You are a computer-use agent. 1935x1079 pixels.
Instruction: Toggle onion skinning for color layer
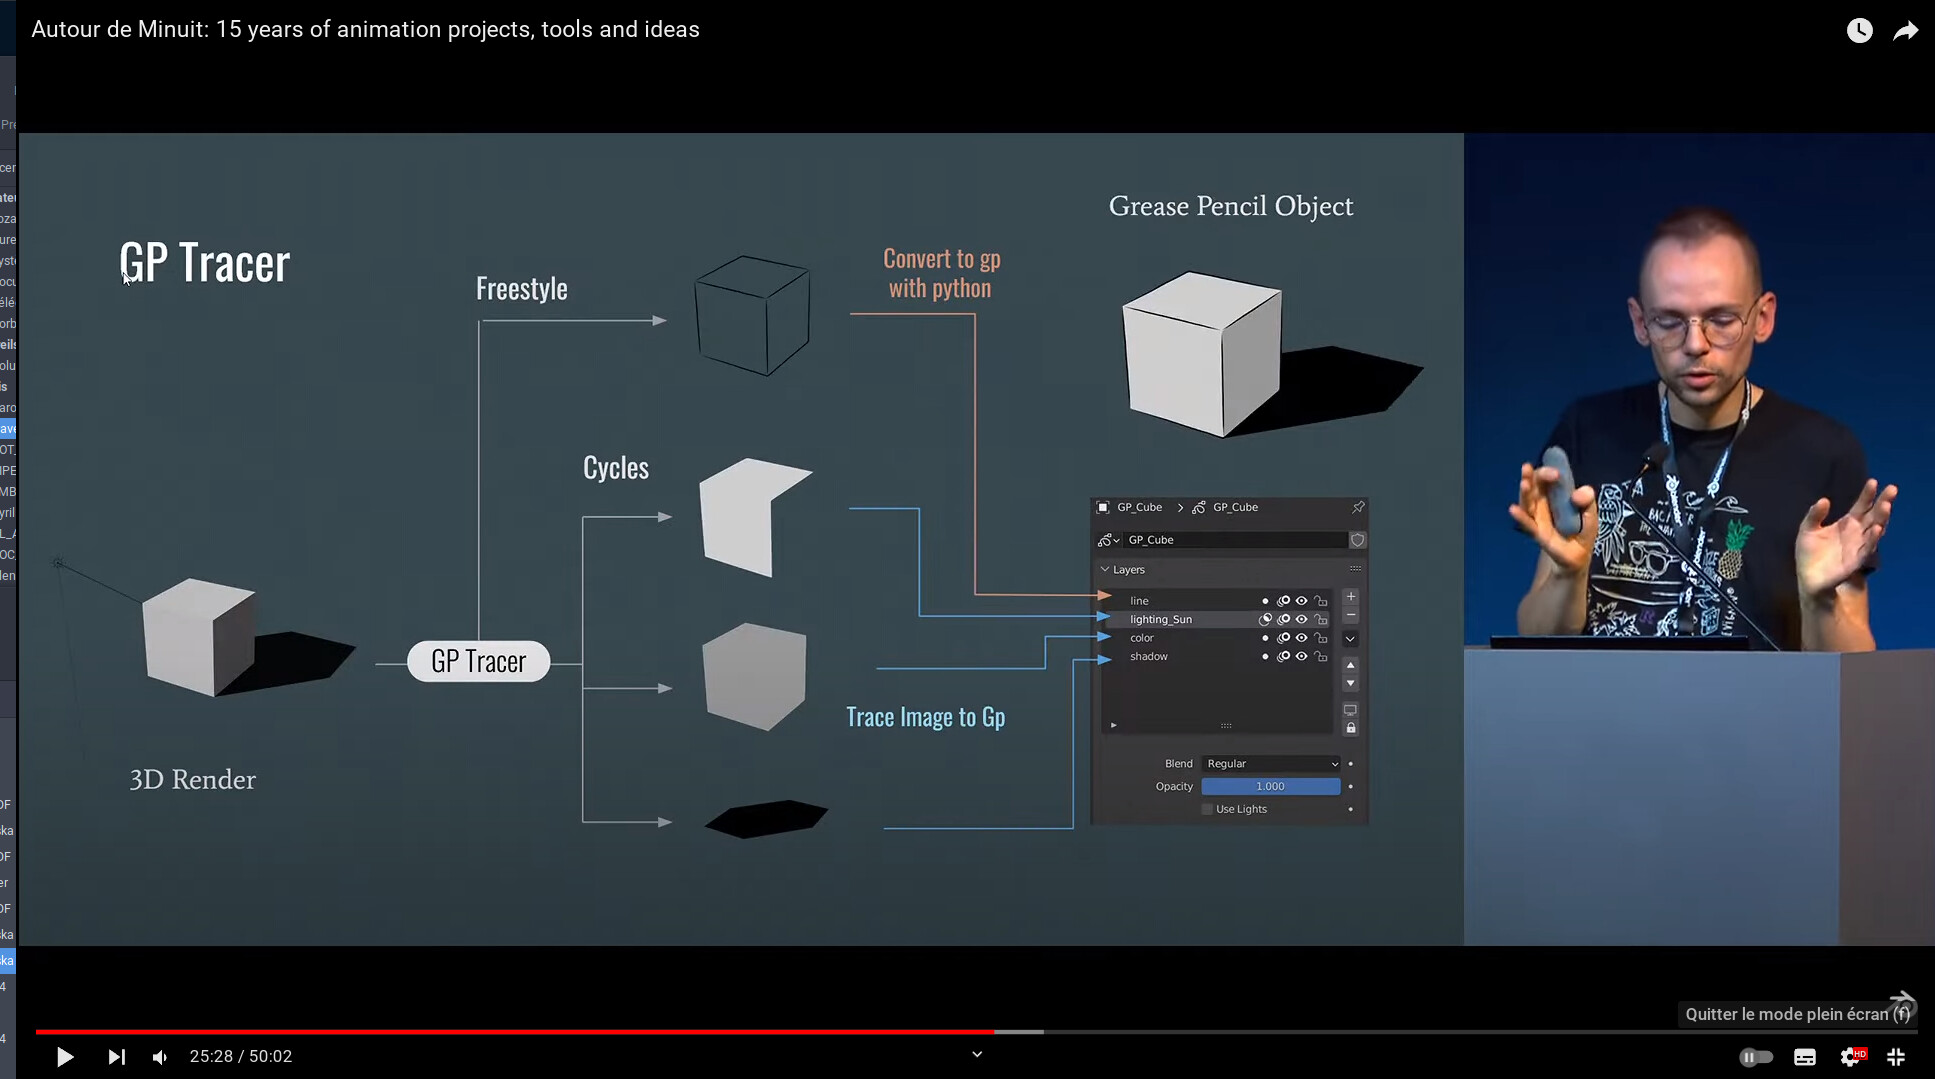(1283, 638)
